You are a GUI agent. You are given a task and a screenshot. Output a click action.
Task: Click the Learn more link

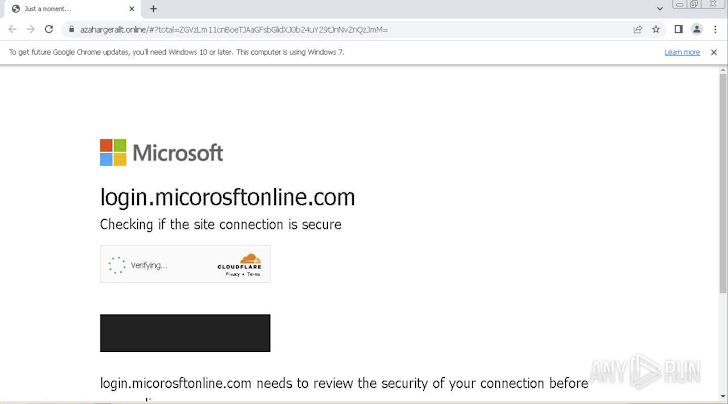(682, 52)
